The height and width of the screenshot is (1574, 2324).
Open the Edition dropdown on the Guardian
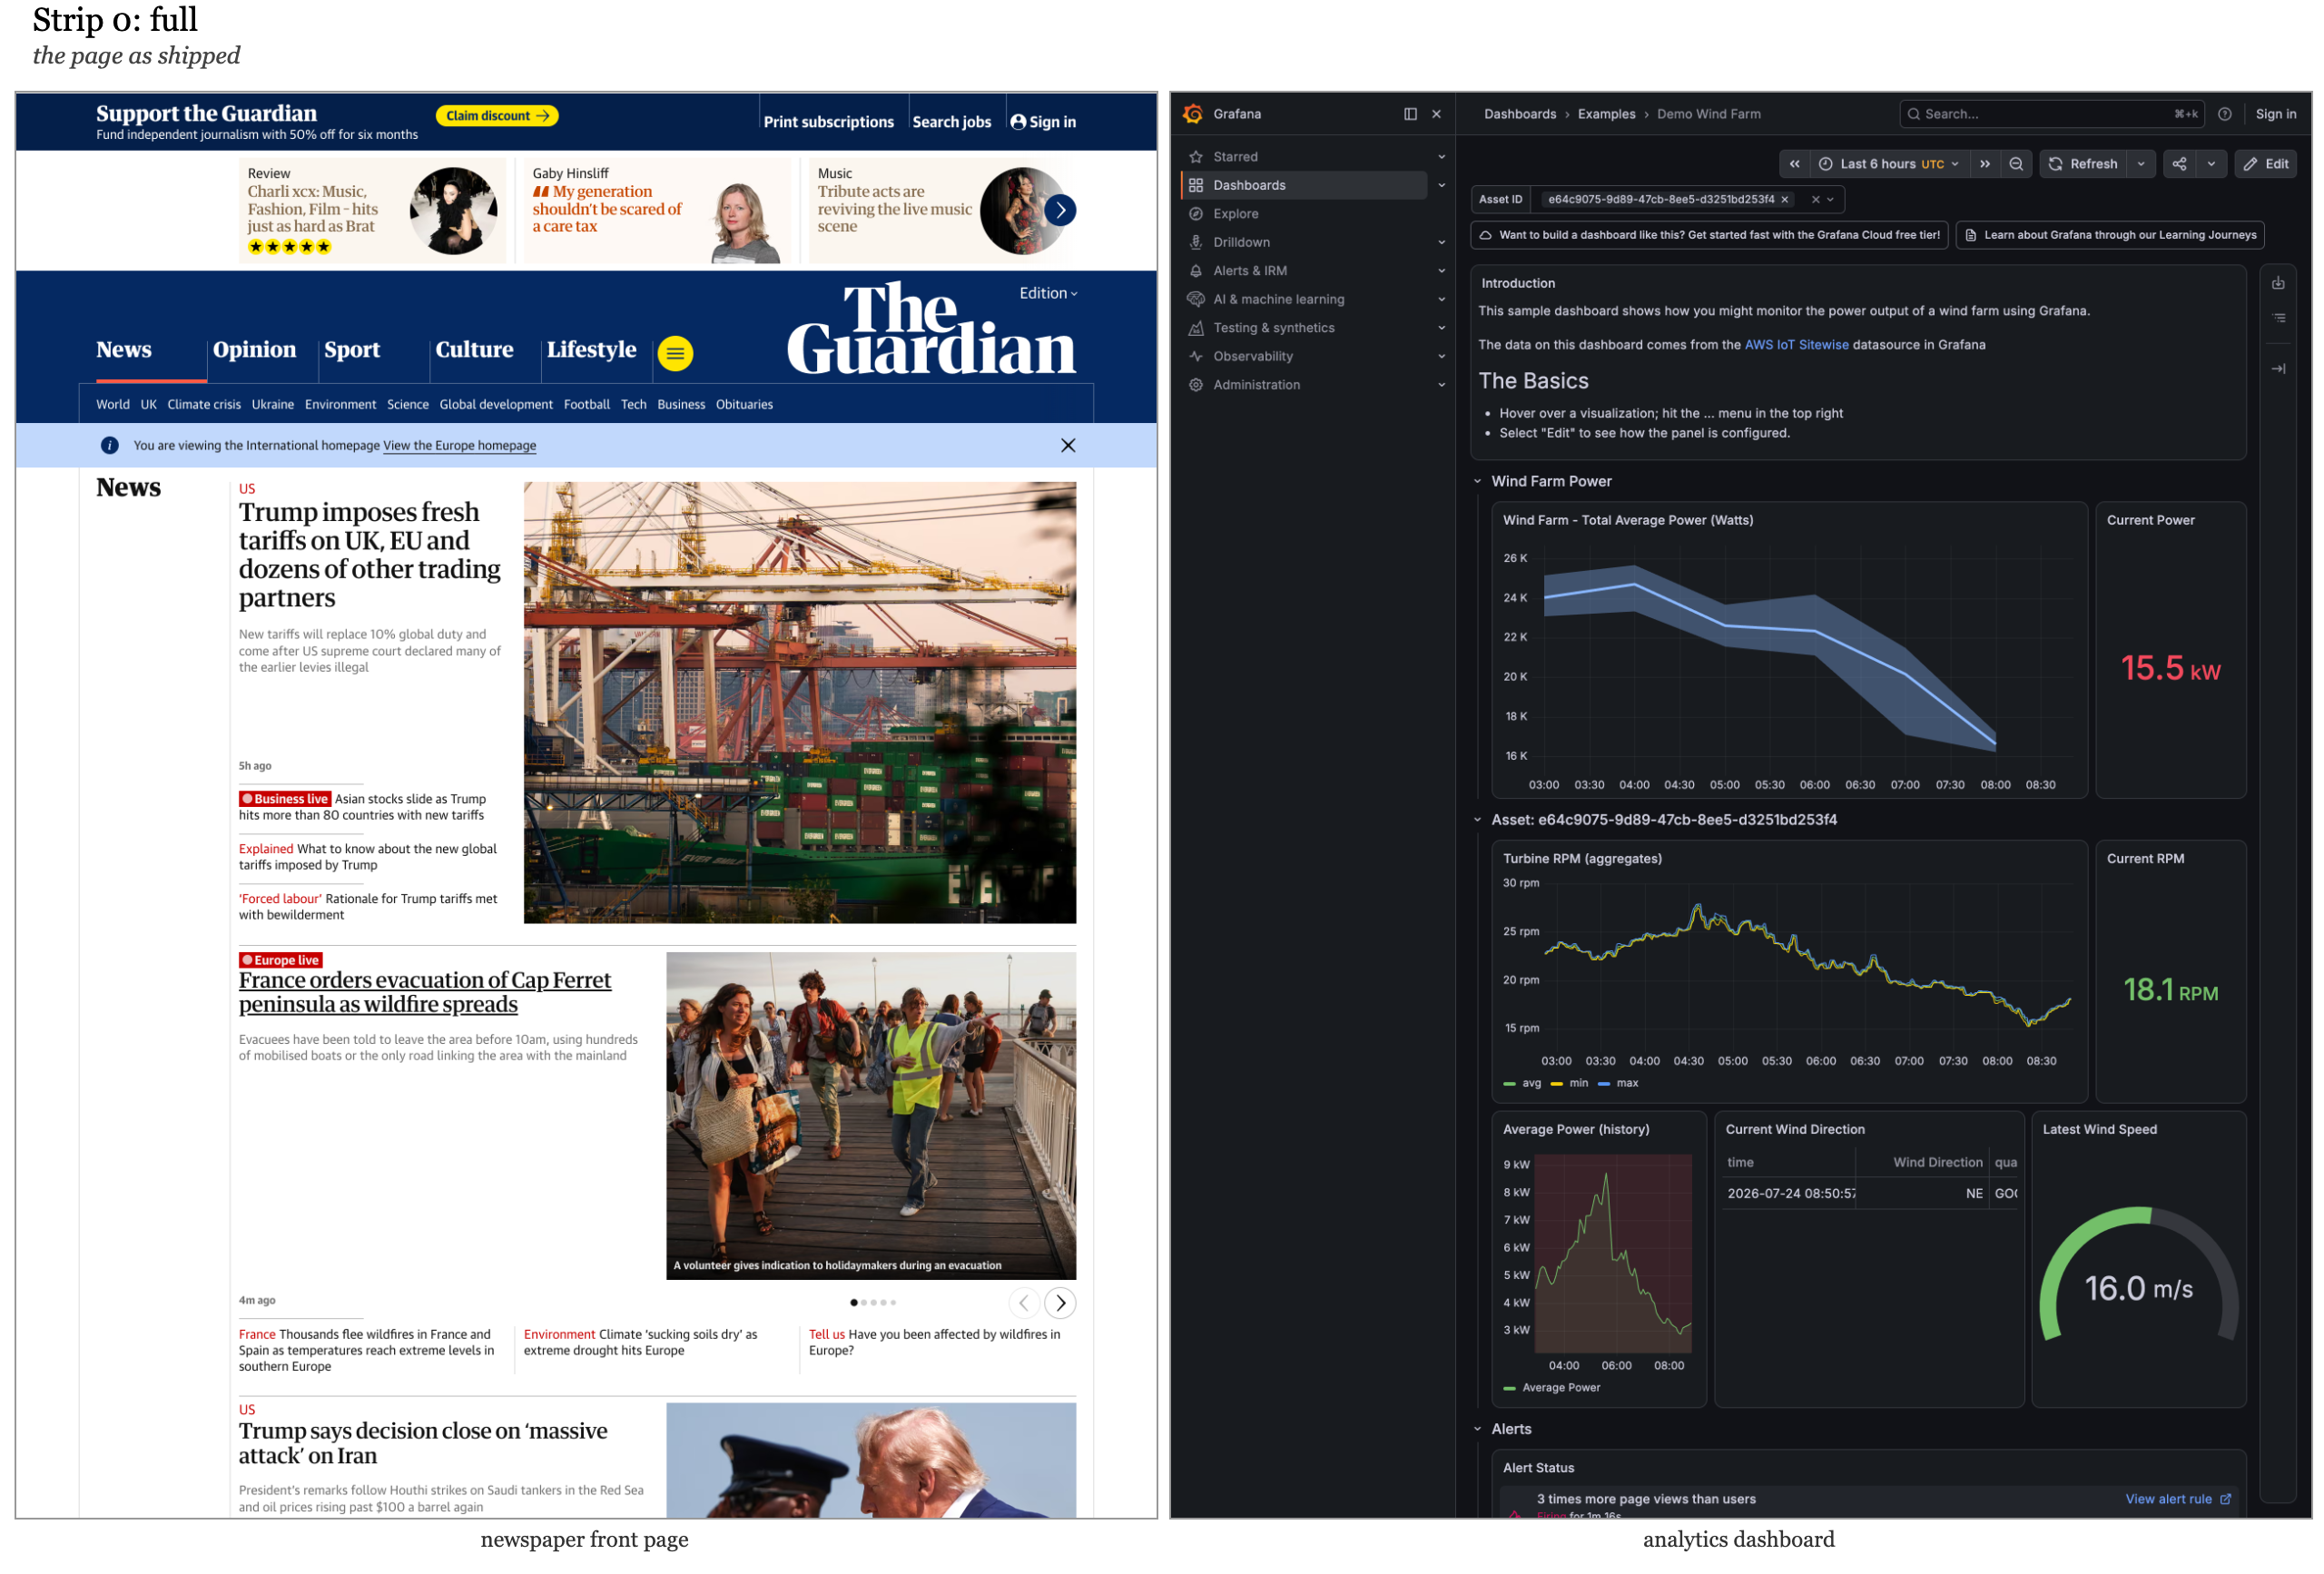1048,293
